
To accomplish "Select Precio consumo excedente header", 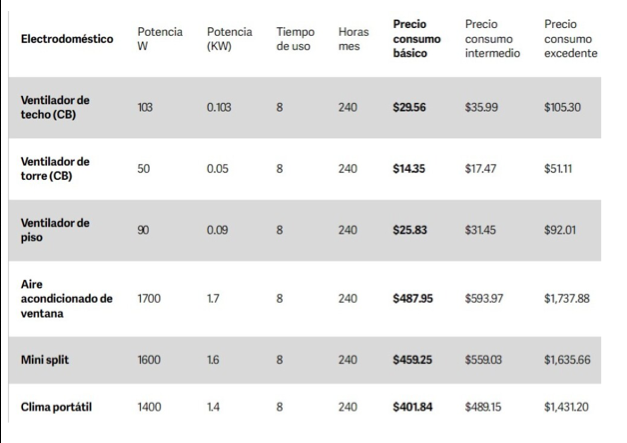I will tap(571, 39).
